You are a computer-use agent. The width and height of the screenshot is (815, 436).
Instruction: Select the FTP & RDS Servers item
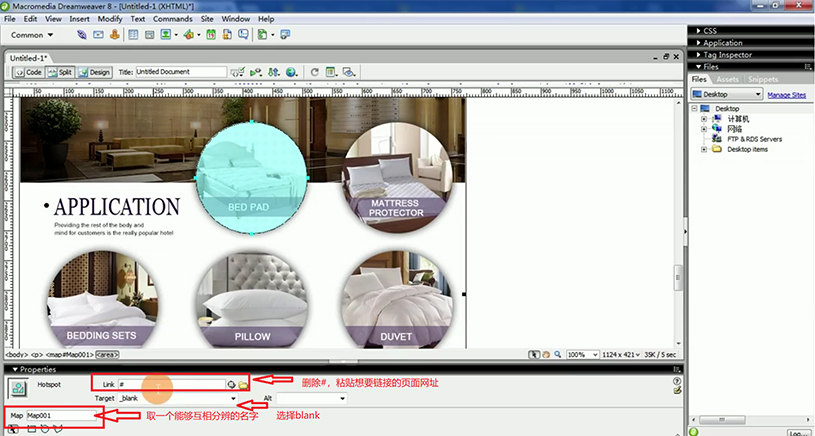[x=754, y=139]
